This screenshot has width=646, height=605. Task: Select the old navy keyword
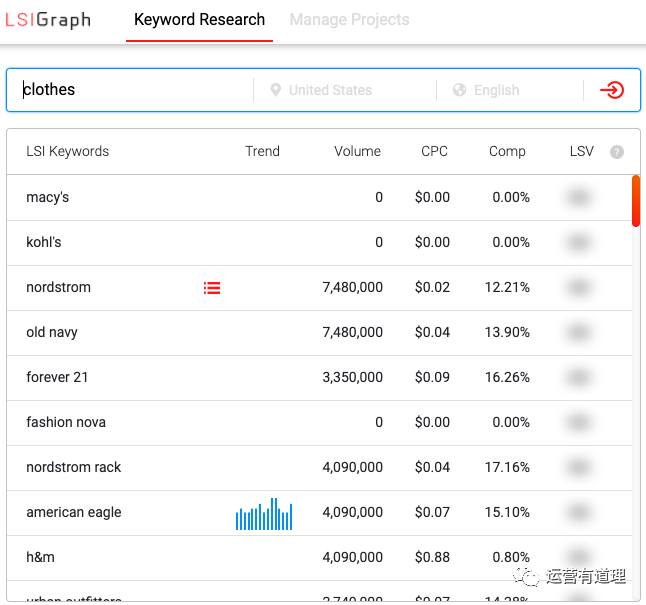[52, 332]
